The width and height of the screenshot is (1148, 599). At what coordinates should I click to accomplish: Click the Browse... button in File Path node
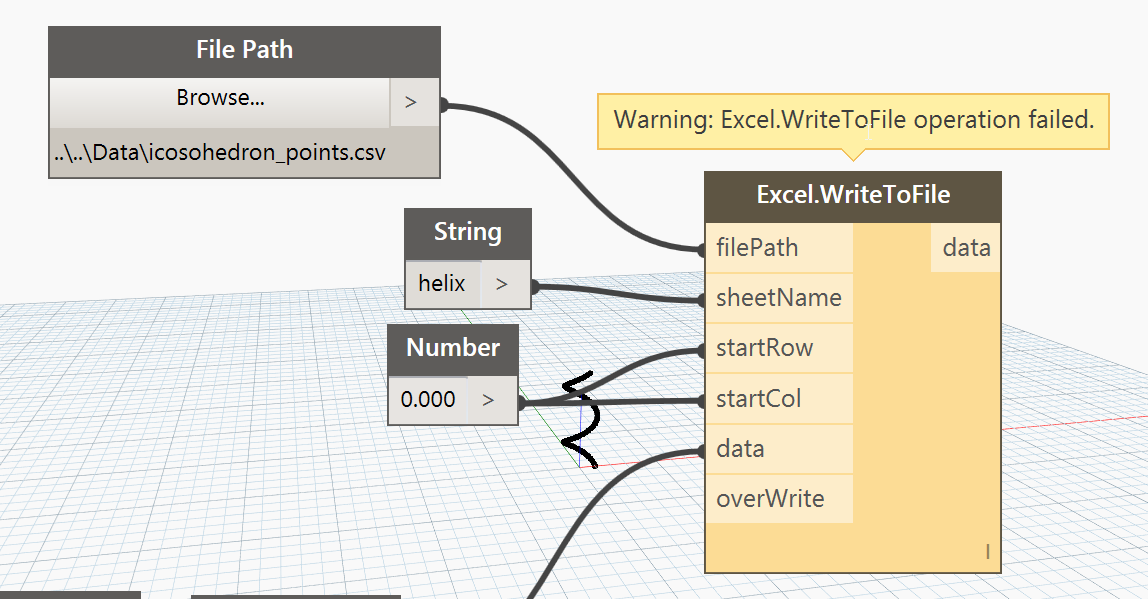click(220, 99)
